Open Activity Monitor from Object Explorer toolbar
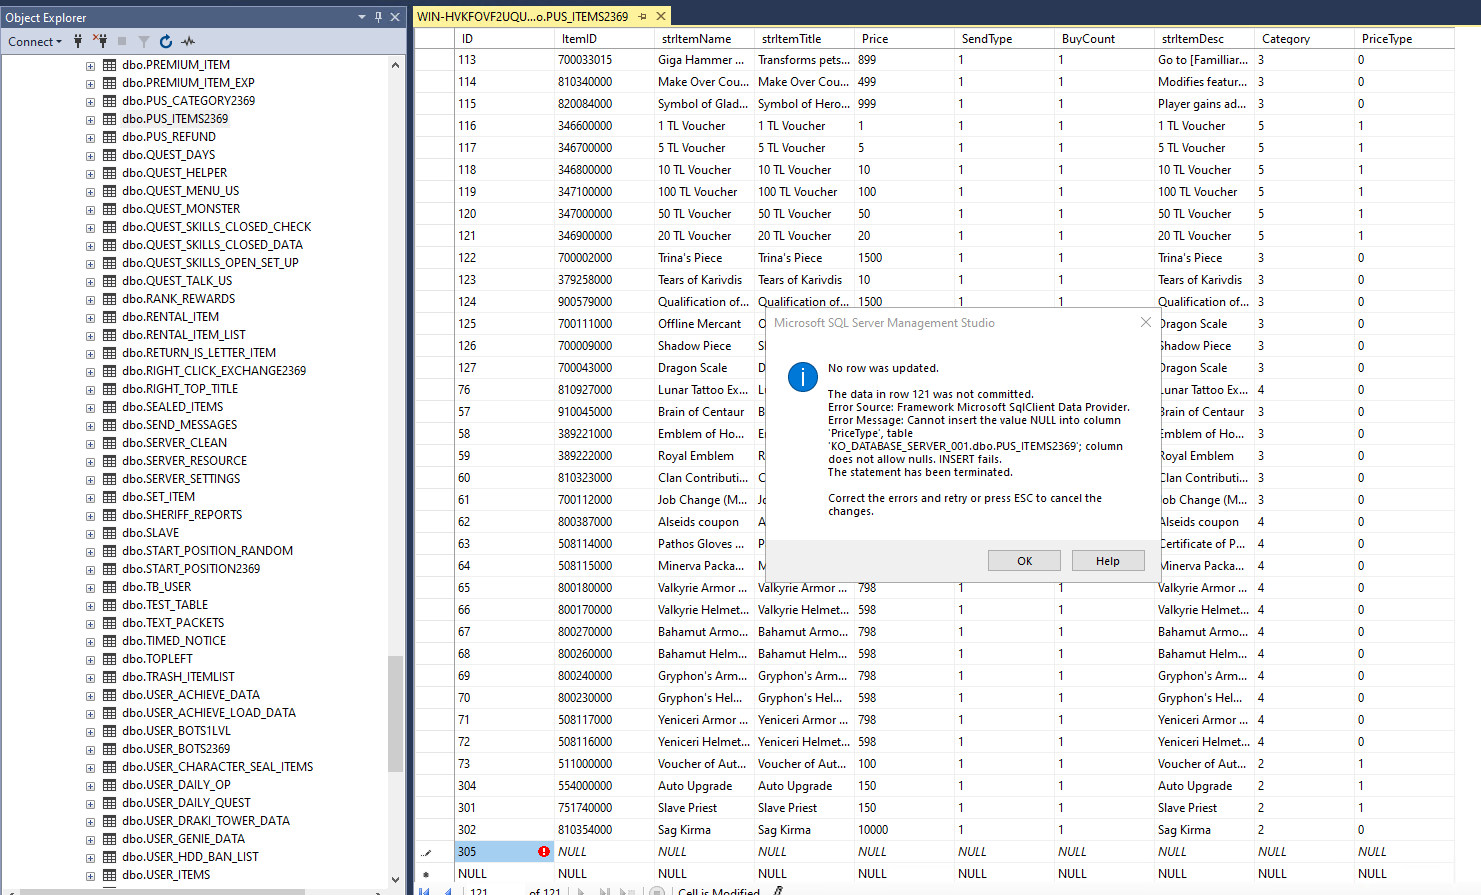The width and height of the screenshot is (1481, 895). 188,41
